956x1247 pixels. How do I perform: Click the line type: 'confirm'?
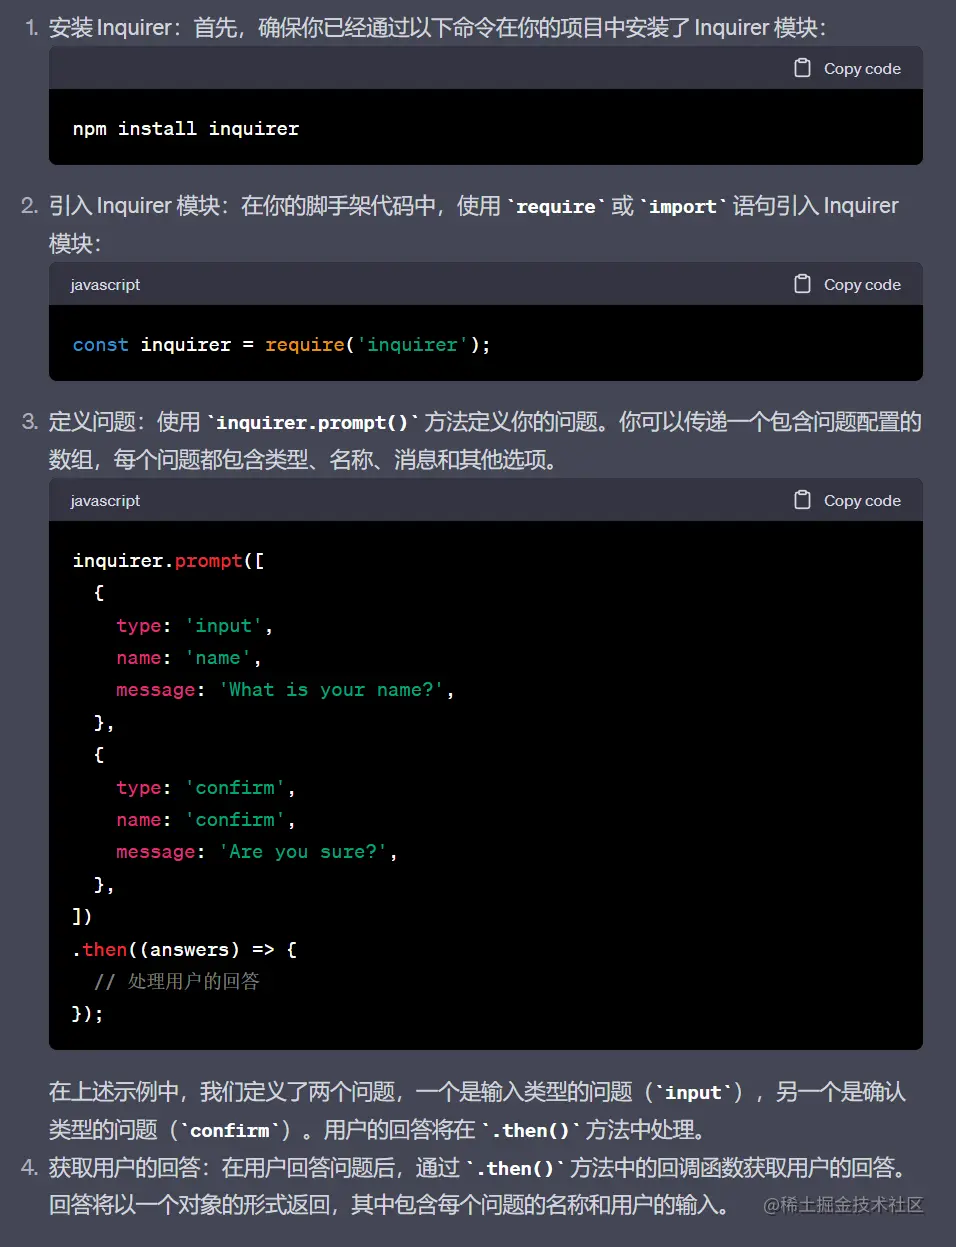tap(205, 787)
